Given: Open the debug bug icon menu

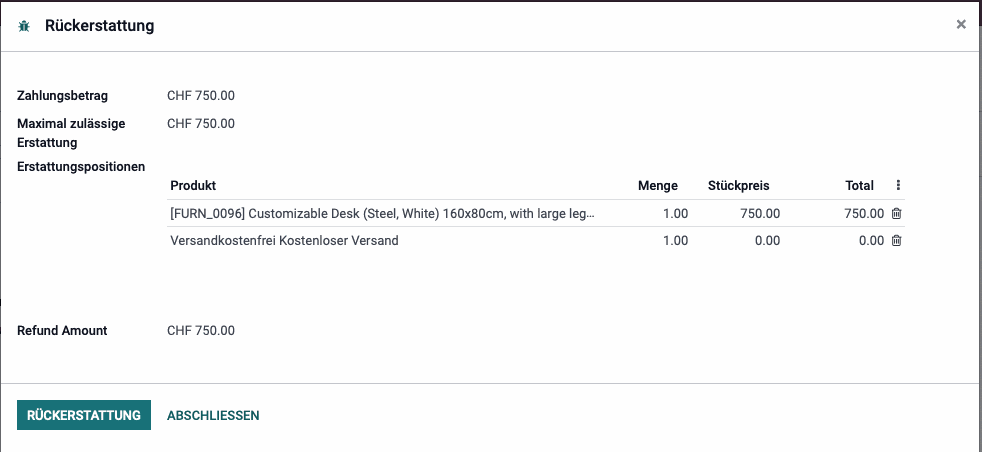Looking at the screenshot, I should coord(24,26).
